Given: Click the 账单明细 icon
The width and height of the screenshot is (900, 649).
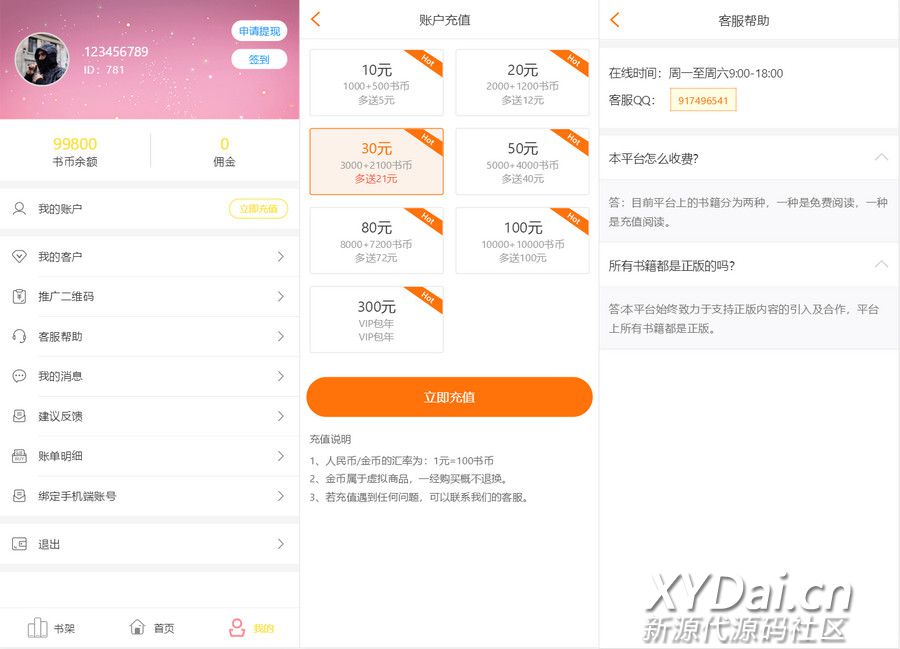Looking at the screenshot, I should tap(20, 456).
